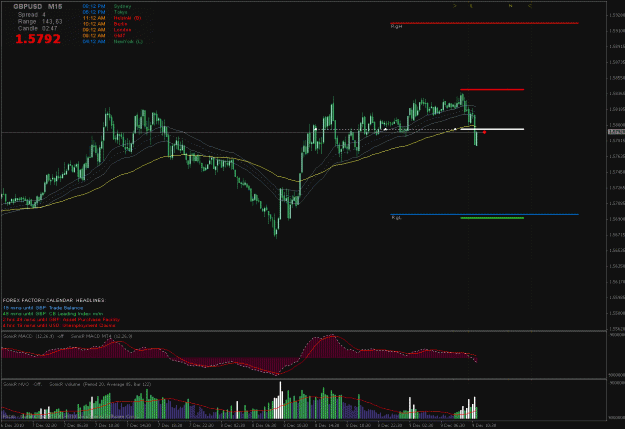Select the Sydney session clock row
This screenshot has width=625, height=429.
point(106,6)
